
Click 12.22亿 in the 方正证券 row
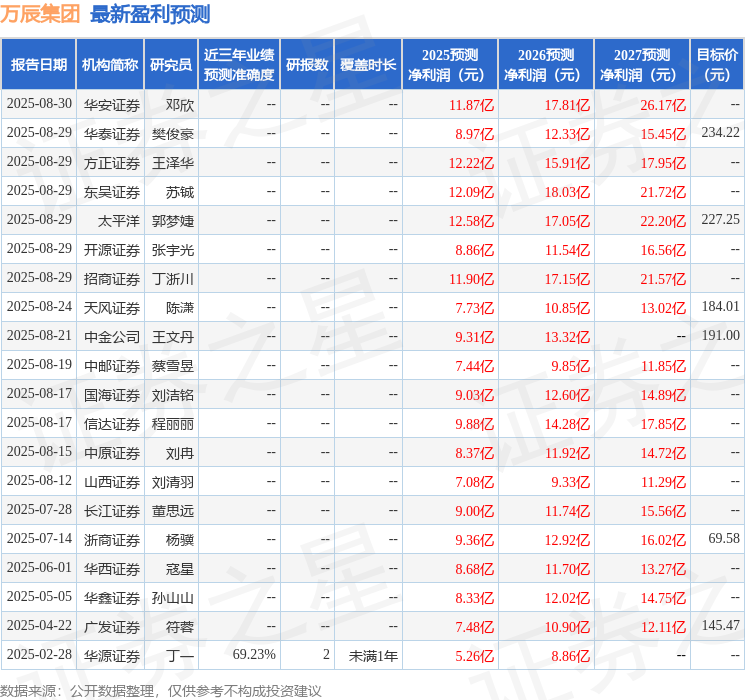(x=471, y=163)
